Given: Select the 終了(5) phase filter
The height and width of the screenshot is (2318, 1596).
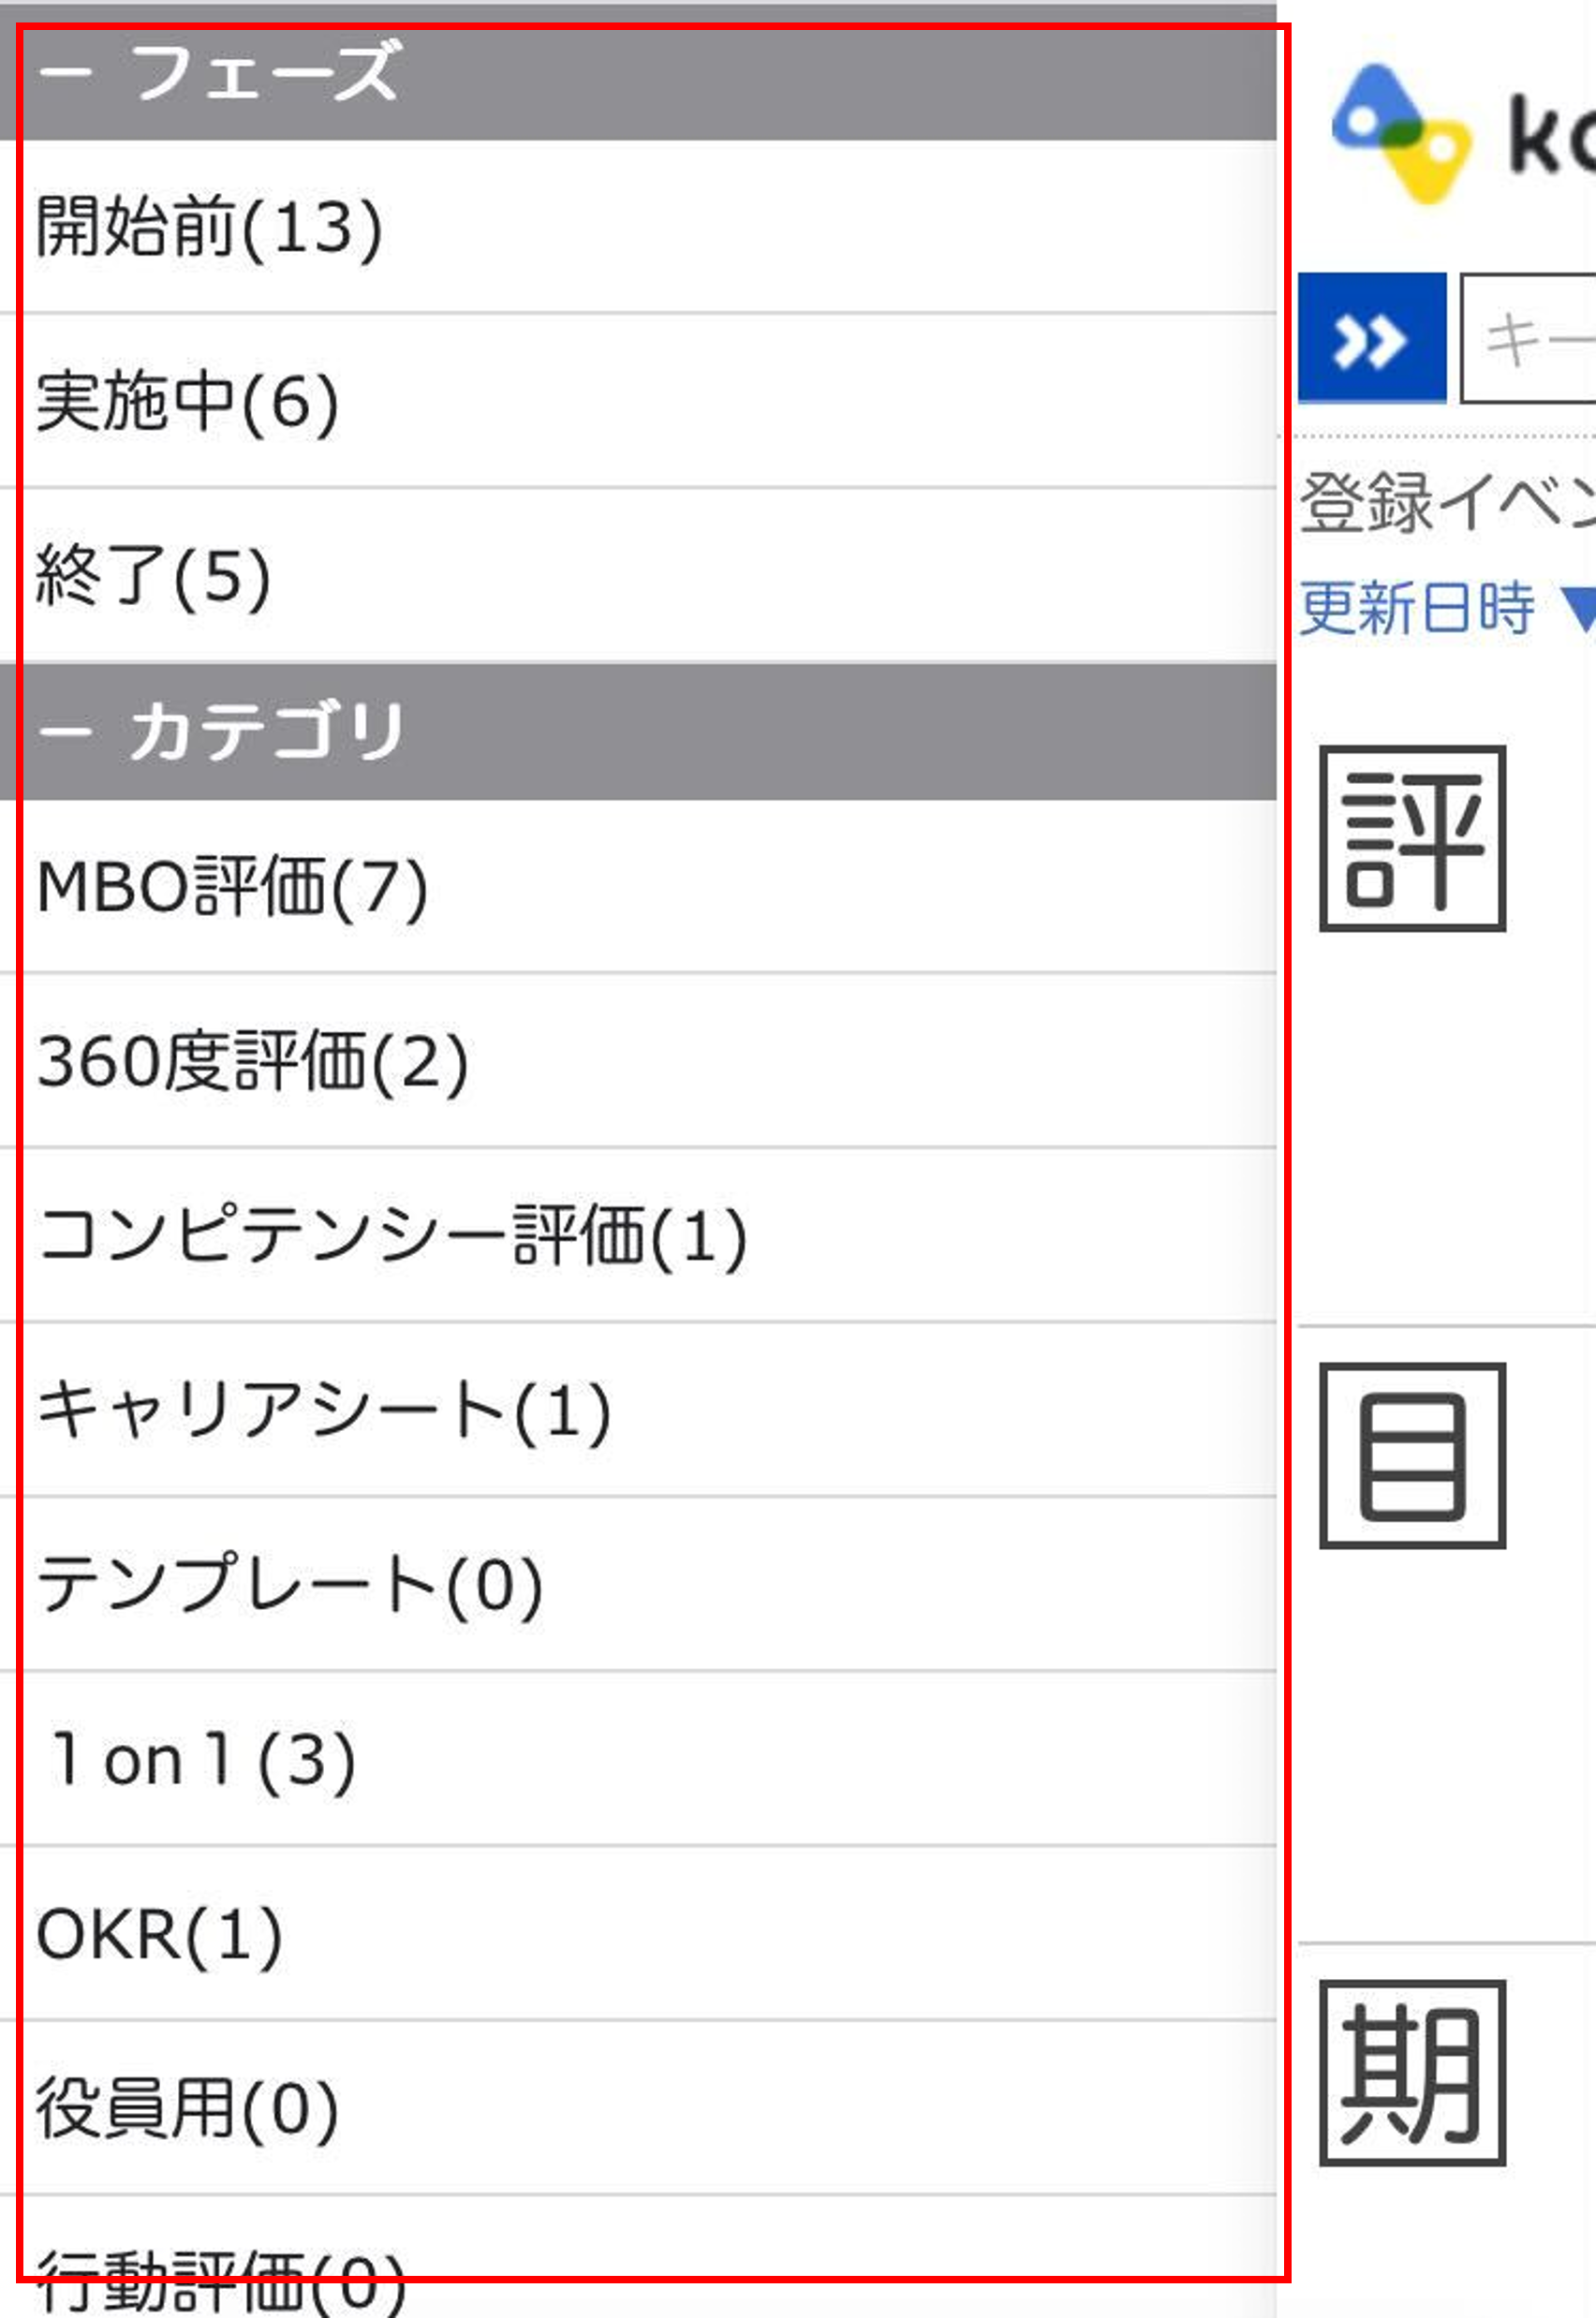Looking at the screenshot, I should pyautogui.click(x=638, y=577).
